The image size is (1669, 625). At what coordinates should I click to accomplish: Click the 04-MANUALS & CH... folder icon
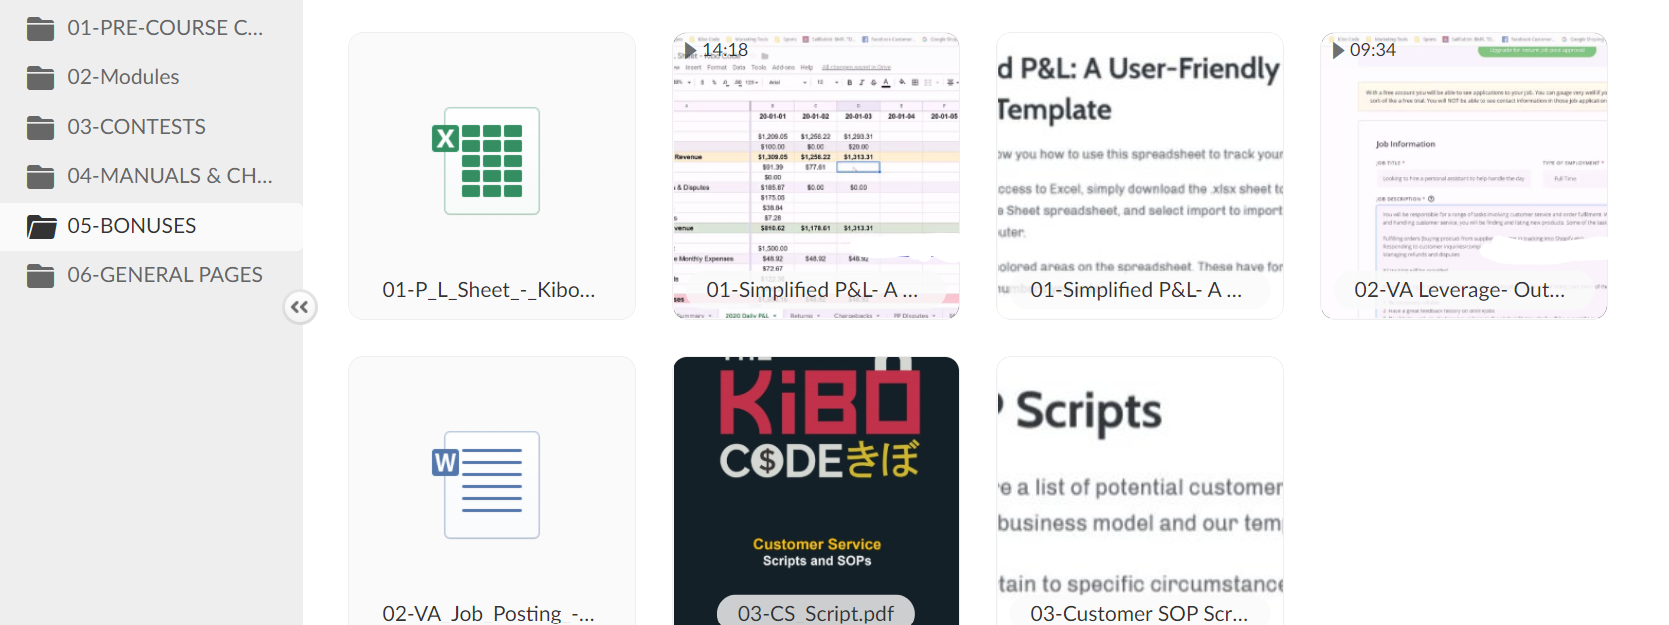[x=41, y=177]
